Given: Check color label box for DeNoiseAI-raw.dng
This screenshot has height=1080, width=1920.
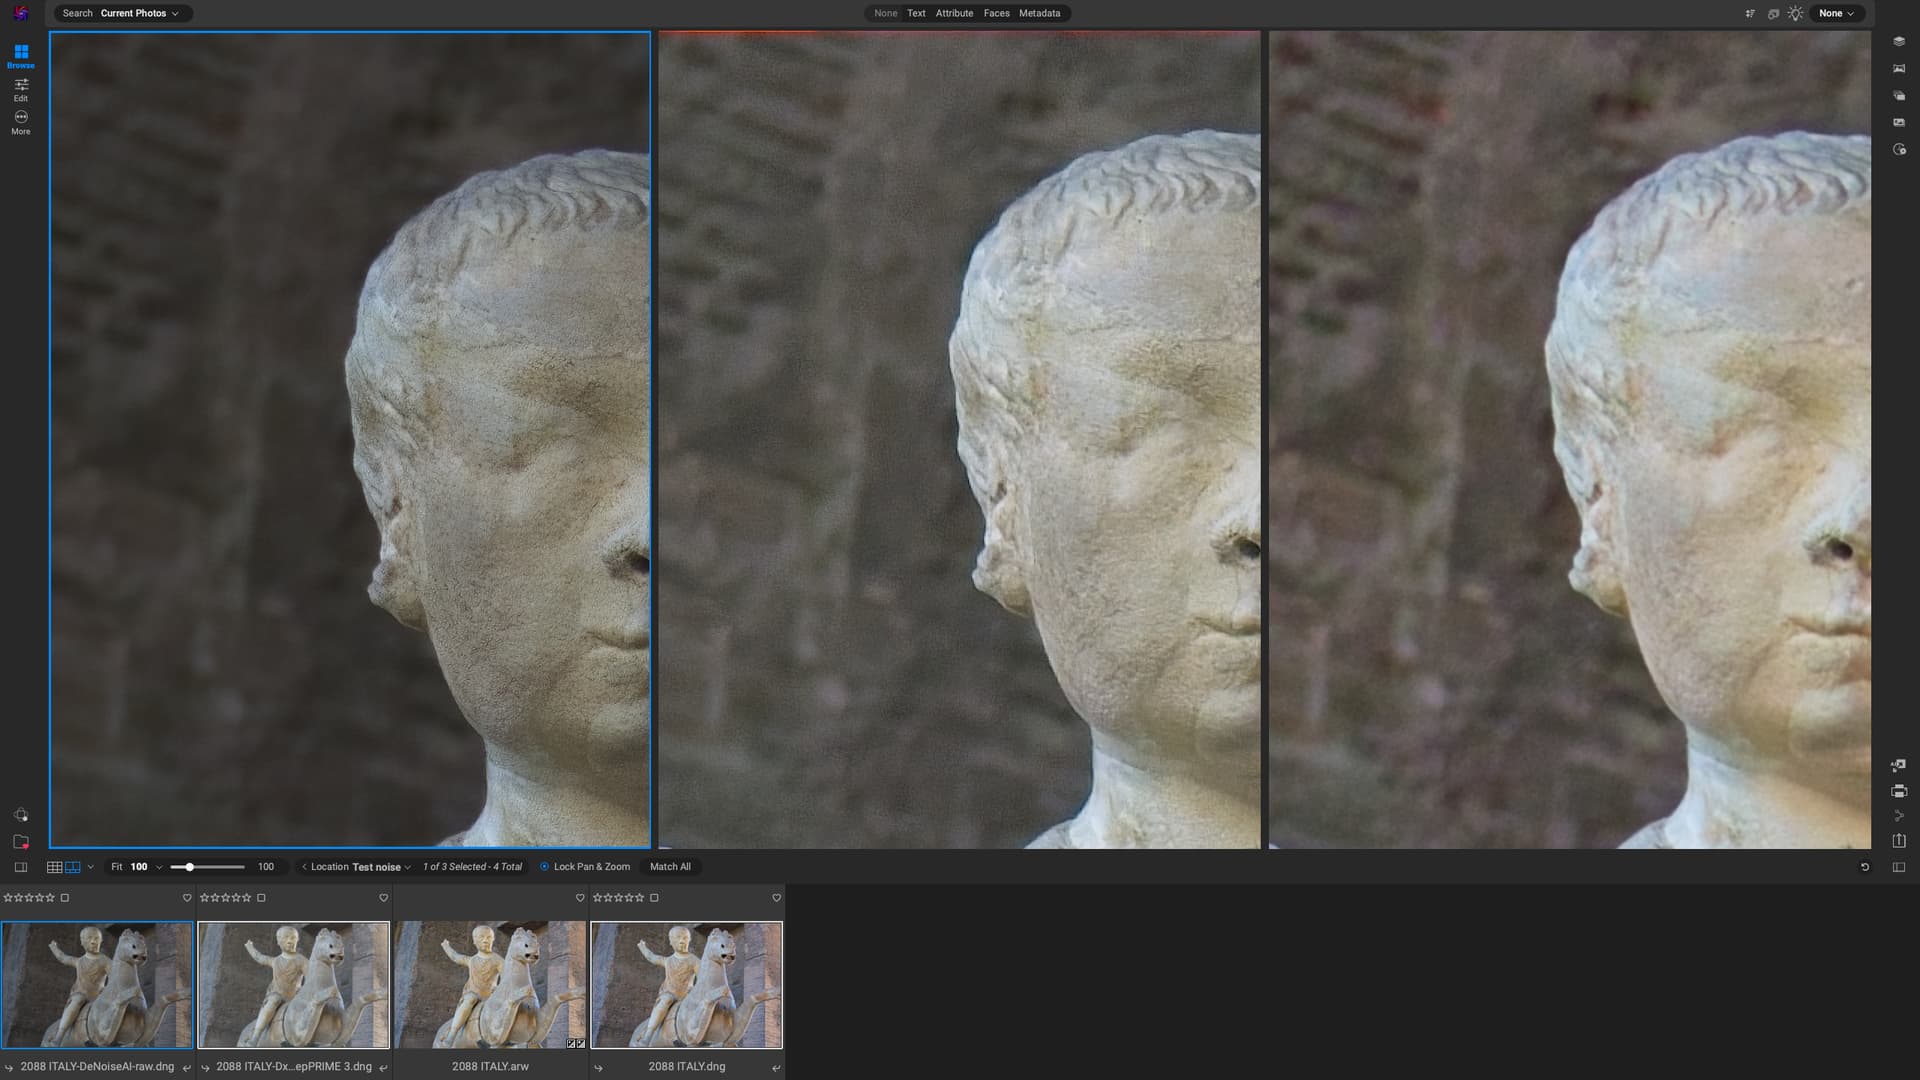Looking at the screenshot, I should (x=65, y=898).
